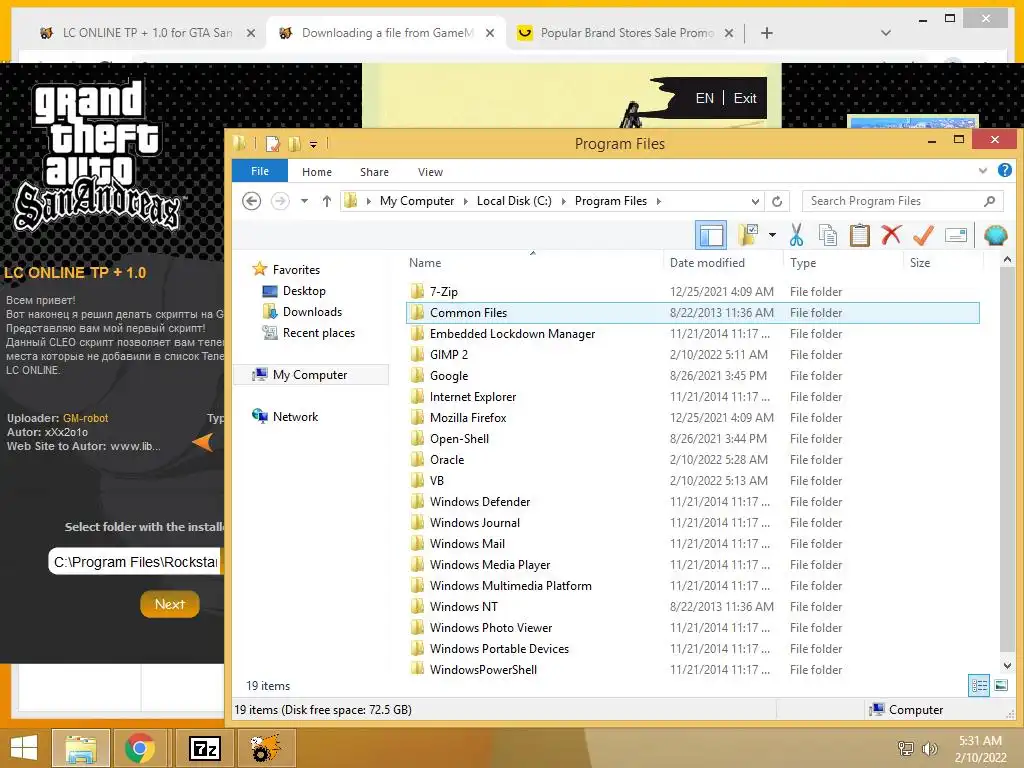Select Downloads in Favorites
The image size is (1024, 768).
click(x=312, y=312)
